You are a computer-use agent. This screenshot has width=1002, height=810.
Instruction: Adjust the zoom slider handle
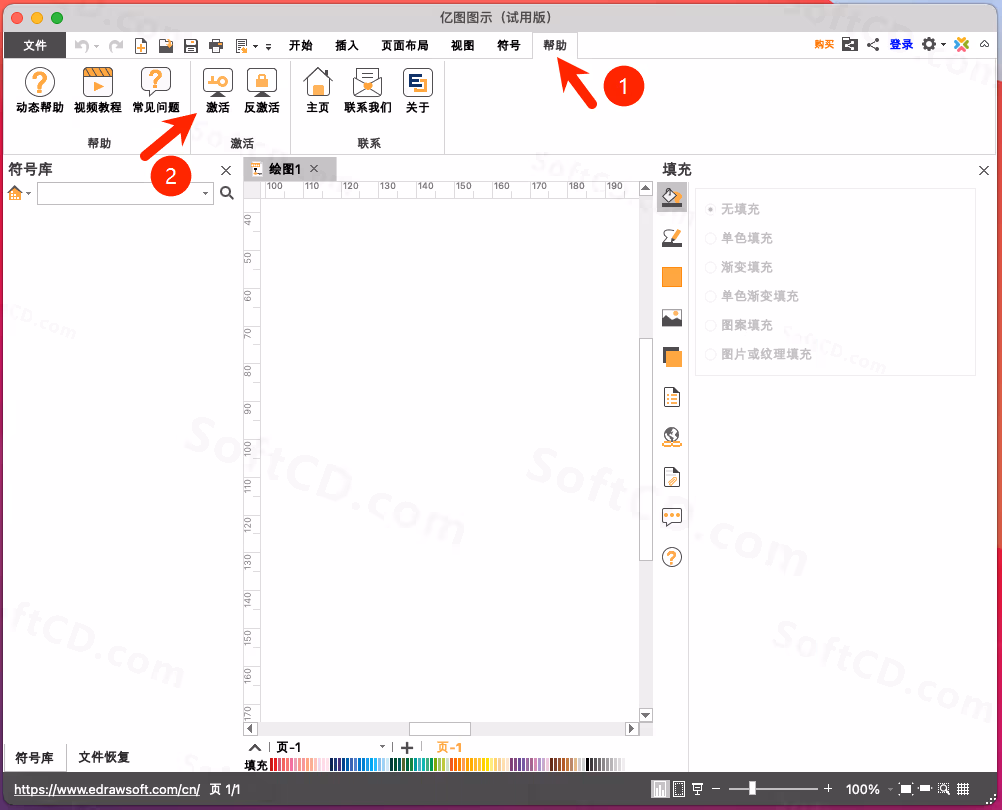tap(752, 789)
